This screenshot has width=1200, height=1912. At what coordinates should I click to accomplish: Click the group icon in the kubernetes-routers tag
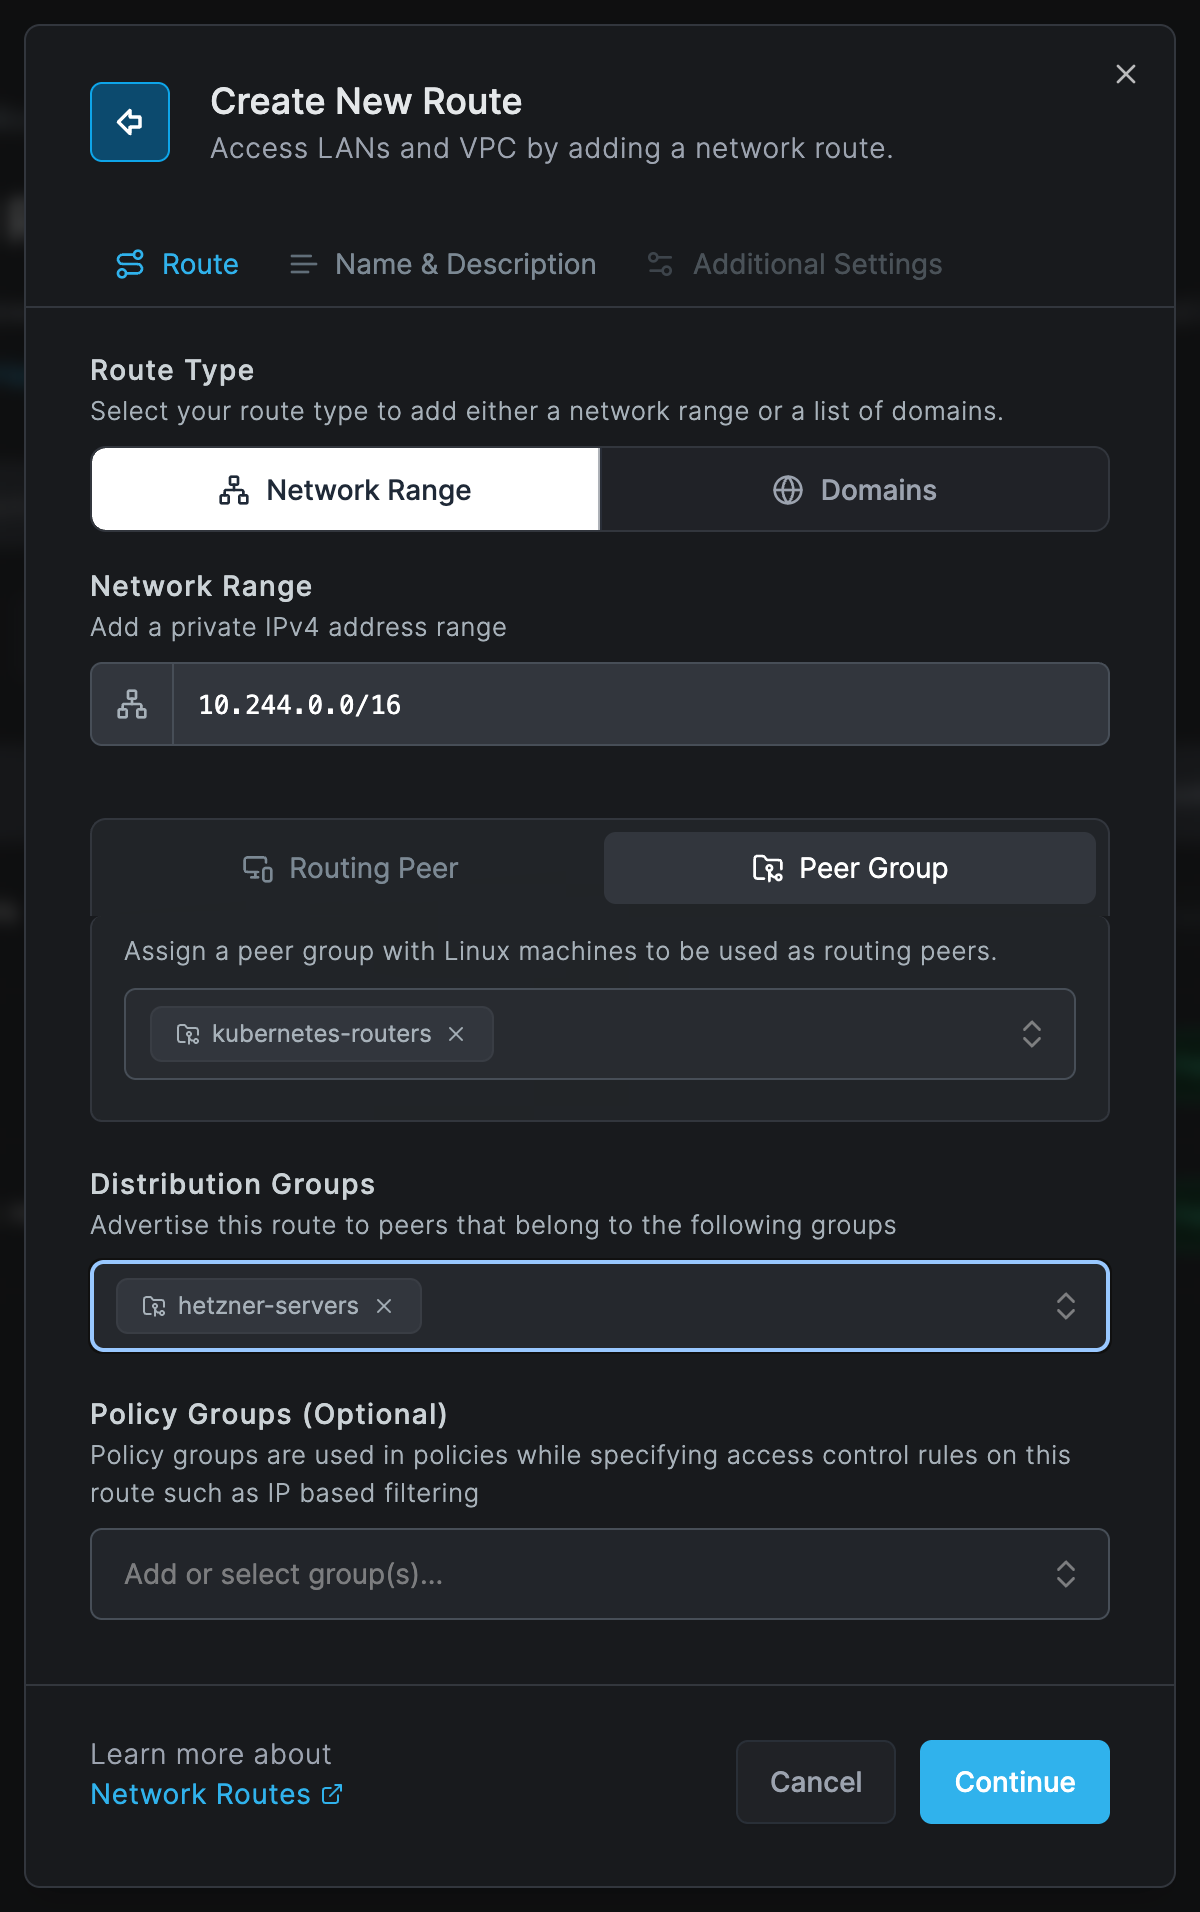[188, 1034]
